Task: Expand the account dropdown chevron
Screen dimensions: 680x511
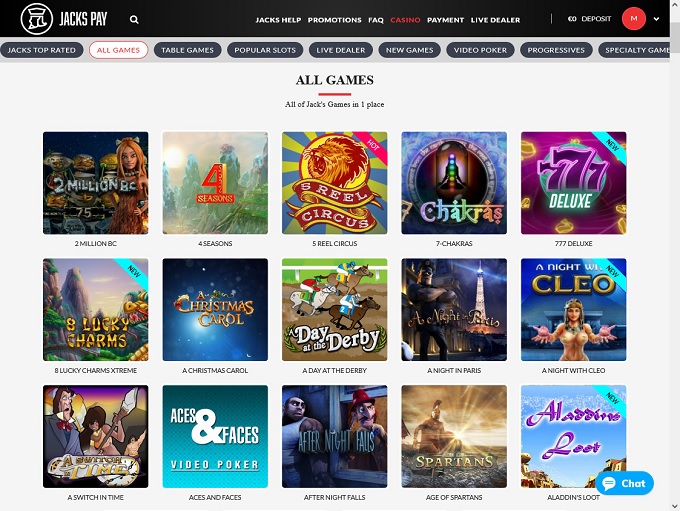Action: pos(657,19)
